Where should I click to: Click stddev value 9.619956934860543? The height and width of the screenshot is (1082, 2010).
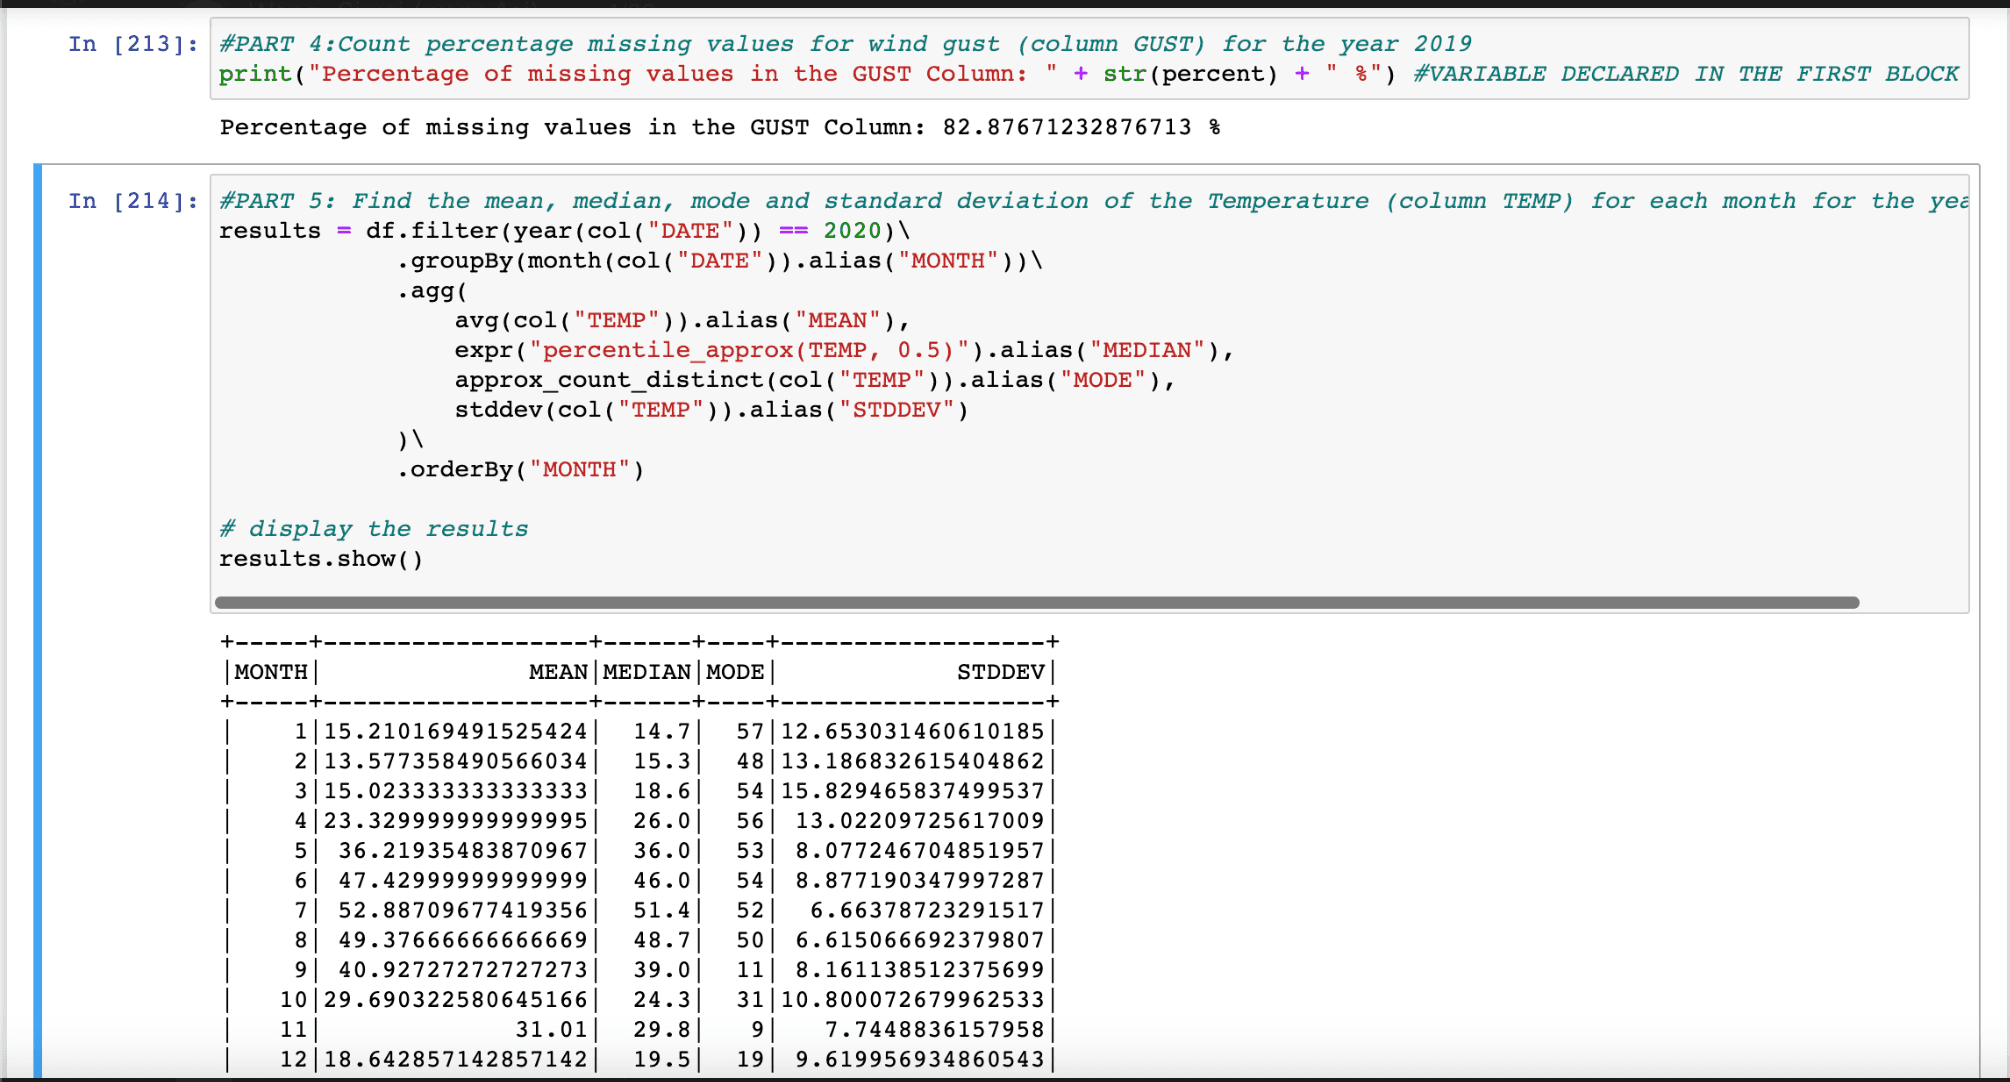click(920, 1060)
